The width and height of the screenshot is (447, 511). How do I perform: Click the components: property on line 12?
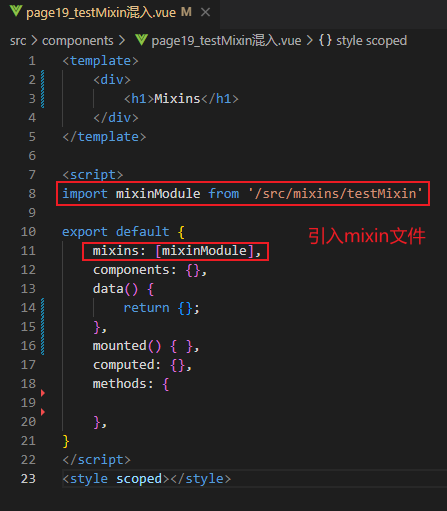tap(135, 270)
